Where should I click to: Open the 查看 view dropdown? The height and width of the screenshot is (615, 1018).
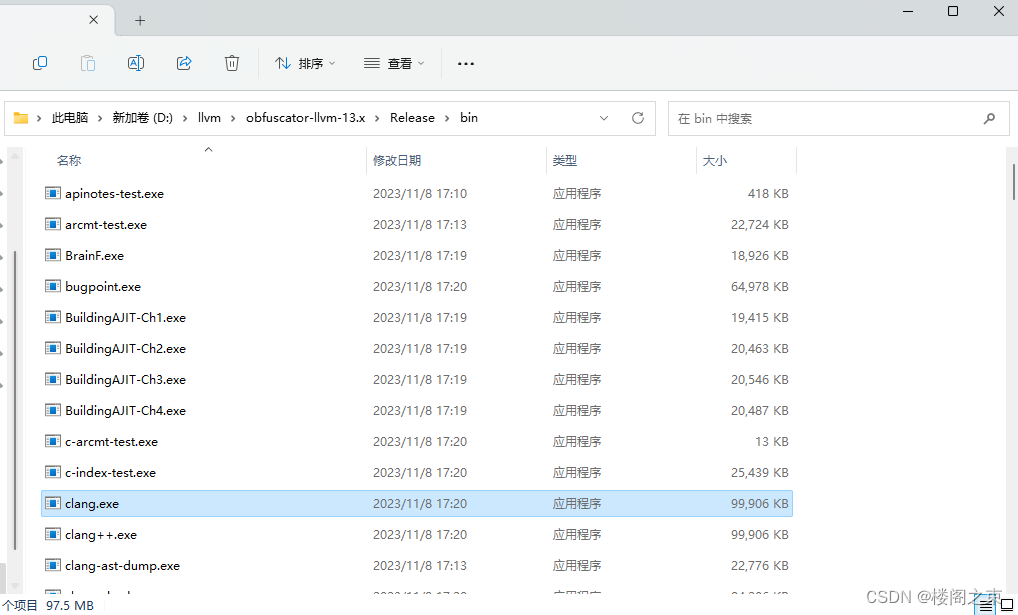(x=394, y=63)
